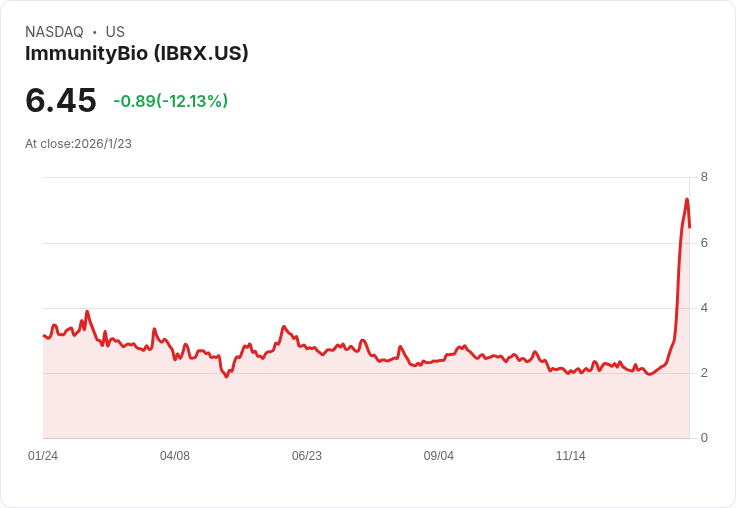Click the 8 price axis label
The height and width of the screenshot is (508, 736).
[x=704, y=177]
